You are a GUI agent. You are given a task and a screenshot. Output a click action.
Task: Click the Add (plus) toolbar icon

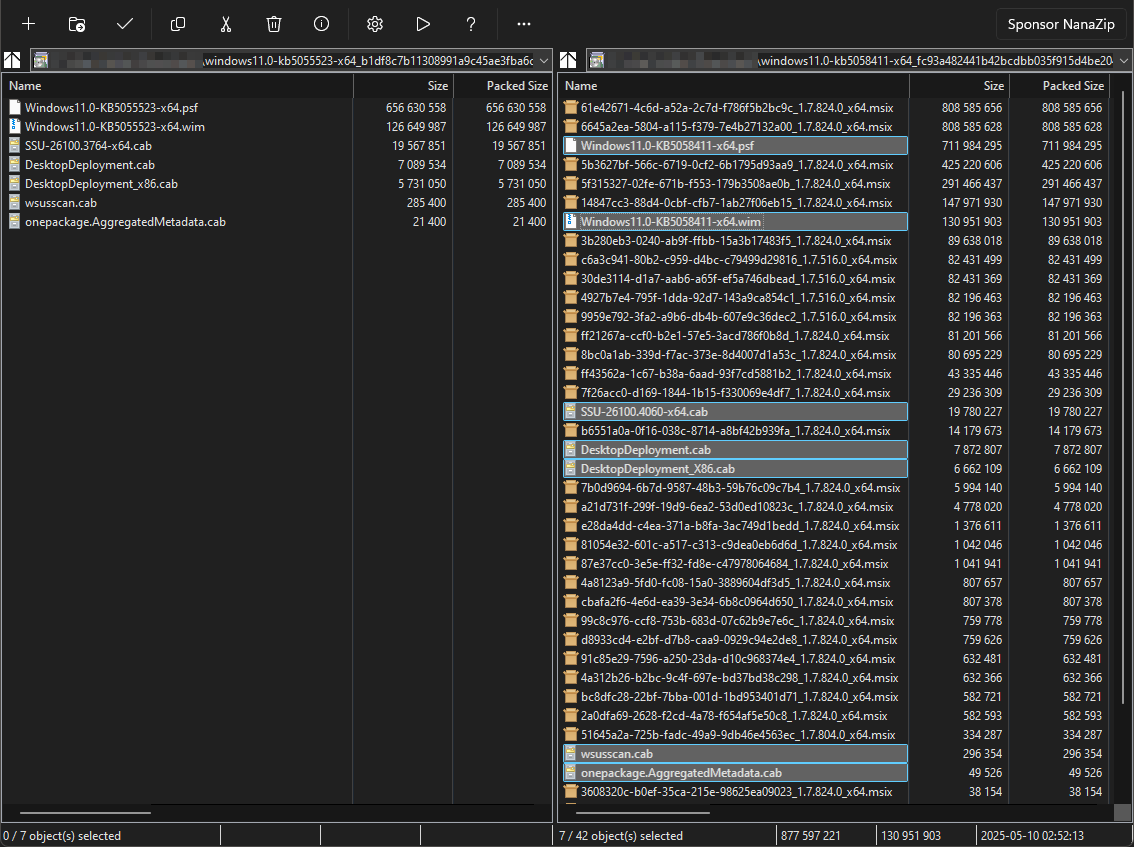[x=28, y=24]
